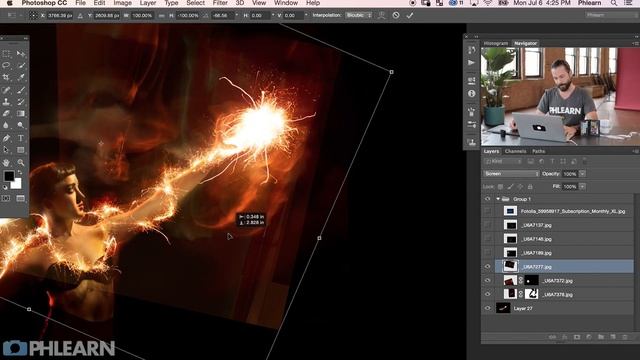The image size is (640, 360).
Task: Select the Type tool
Action: (x=21, y=138)
